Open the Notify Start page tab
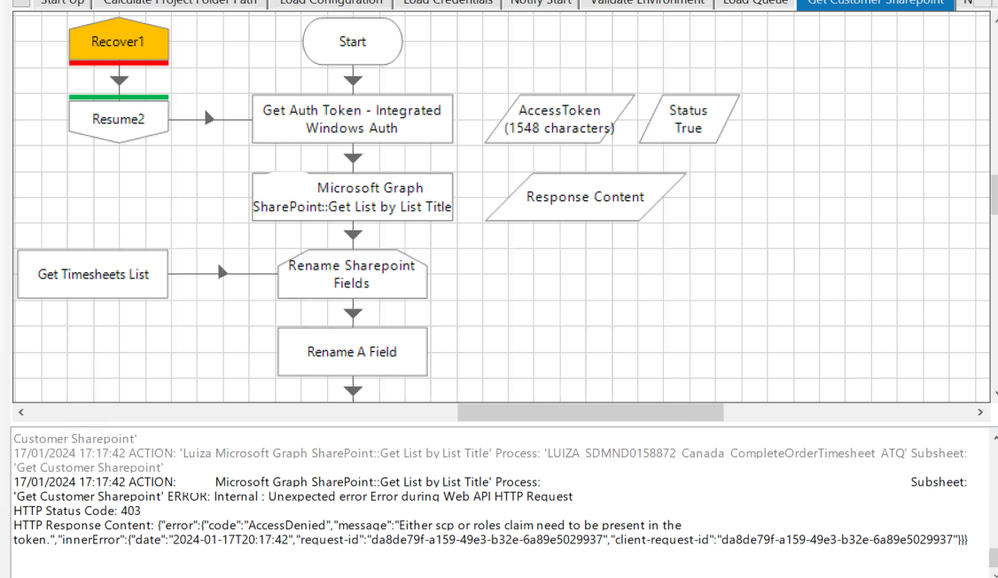This screenshot has width=998, height=578. (x=540, y=3)
